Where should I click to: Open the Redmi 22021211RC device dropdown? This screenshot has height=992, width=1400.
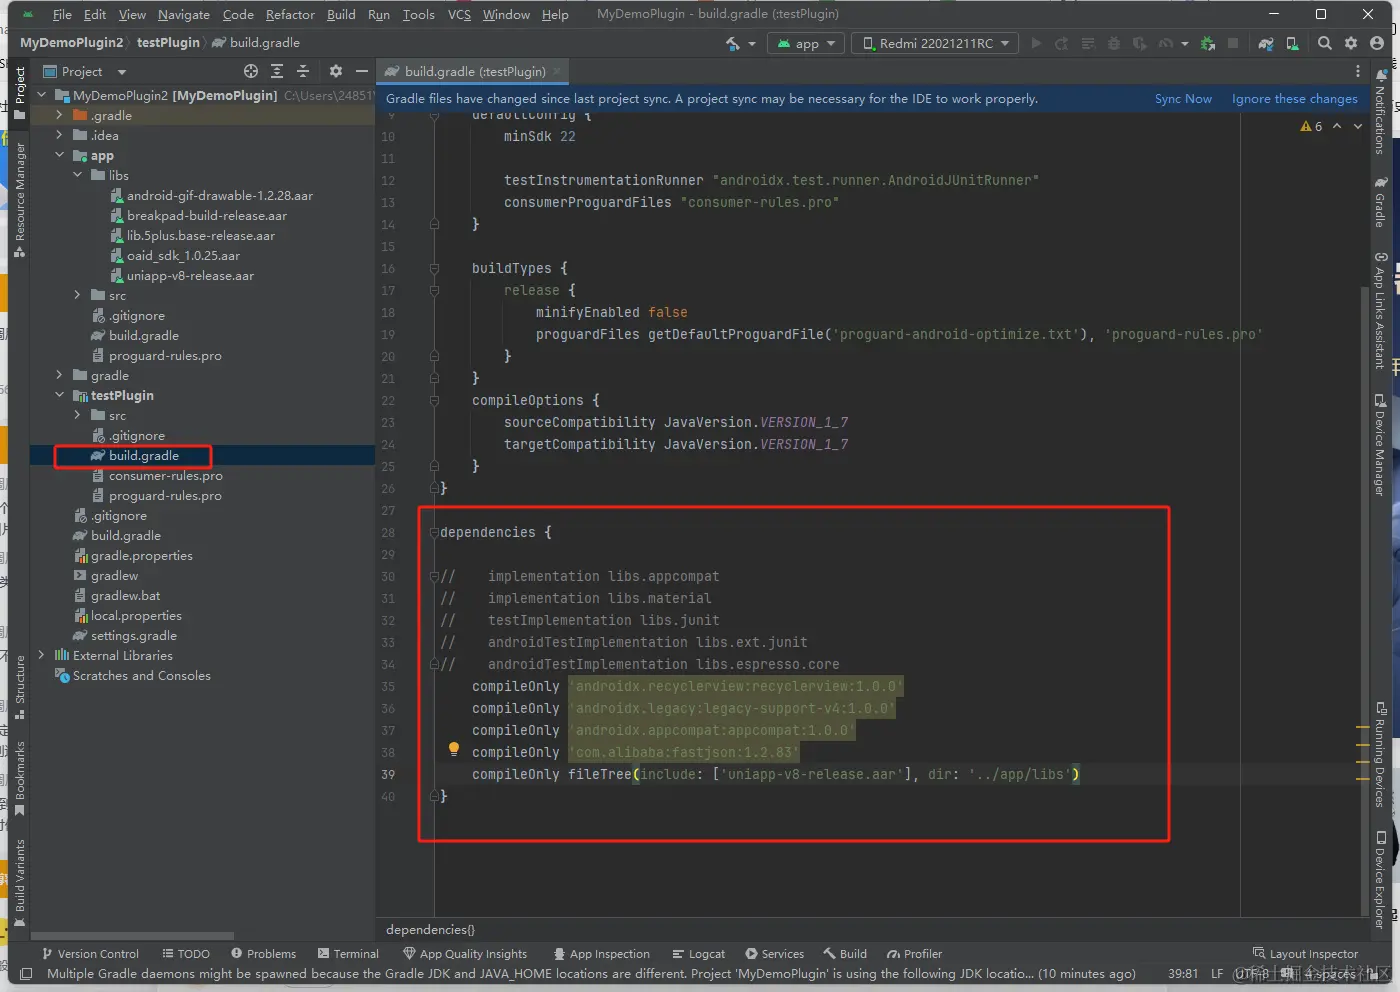point(936,43)
